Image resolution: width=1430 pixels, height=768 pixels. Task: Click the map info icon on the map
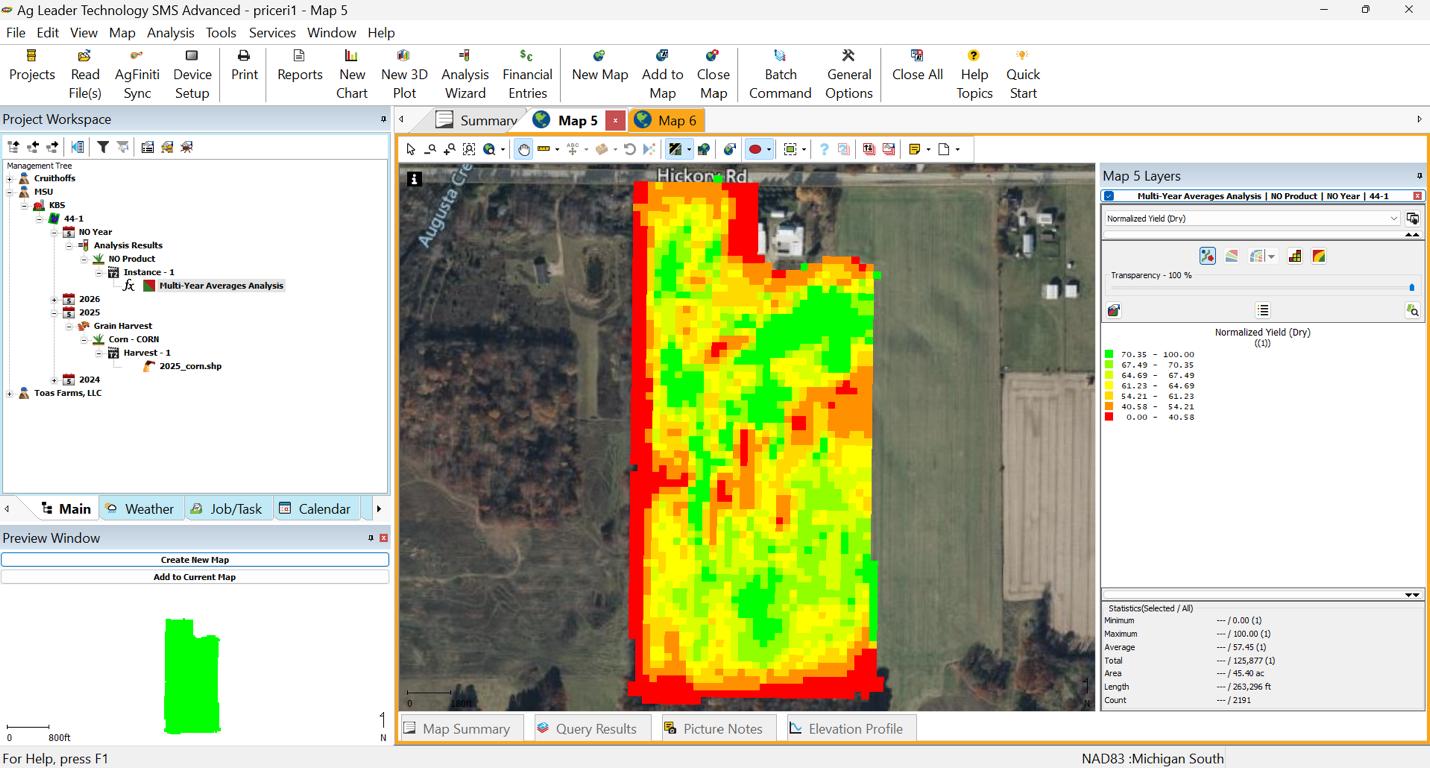414,179
